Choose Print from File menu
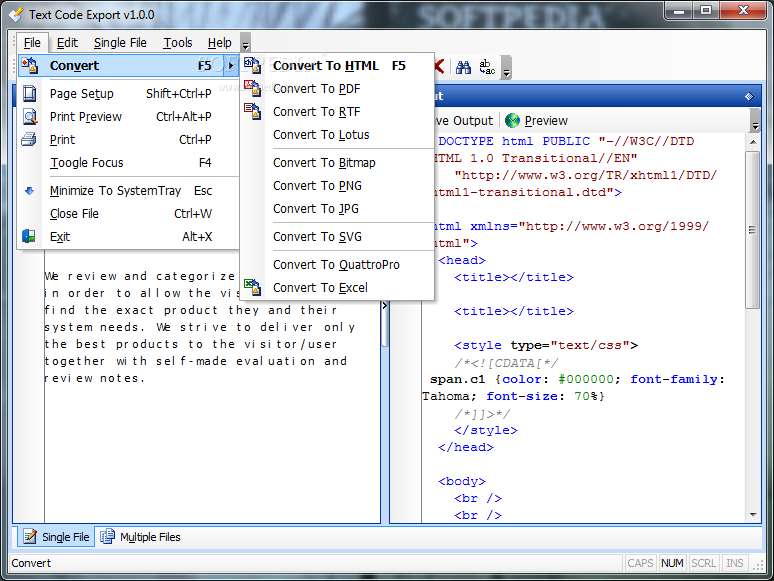 (128, 140)
